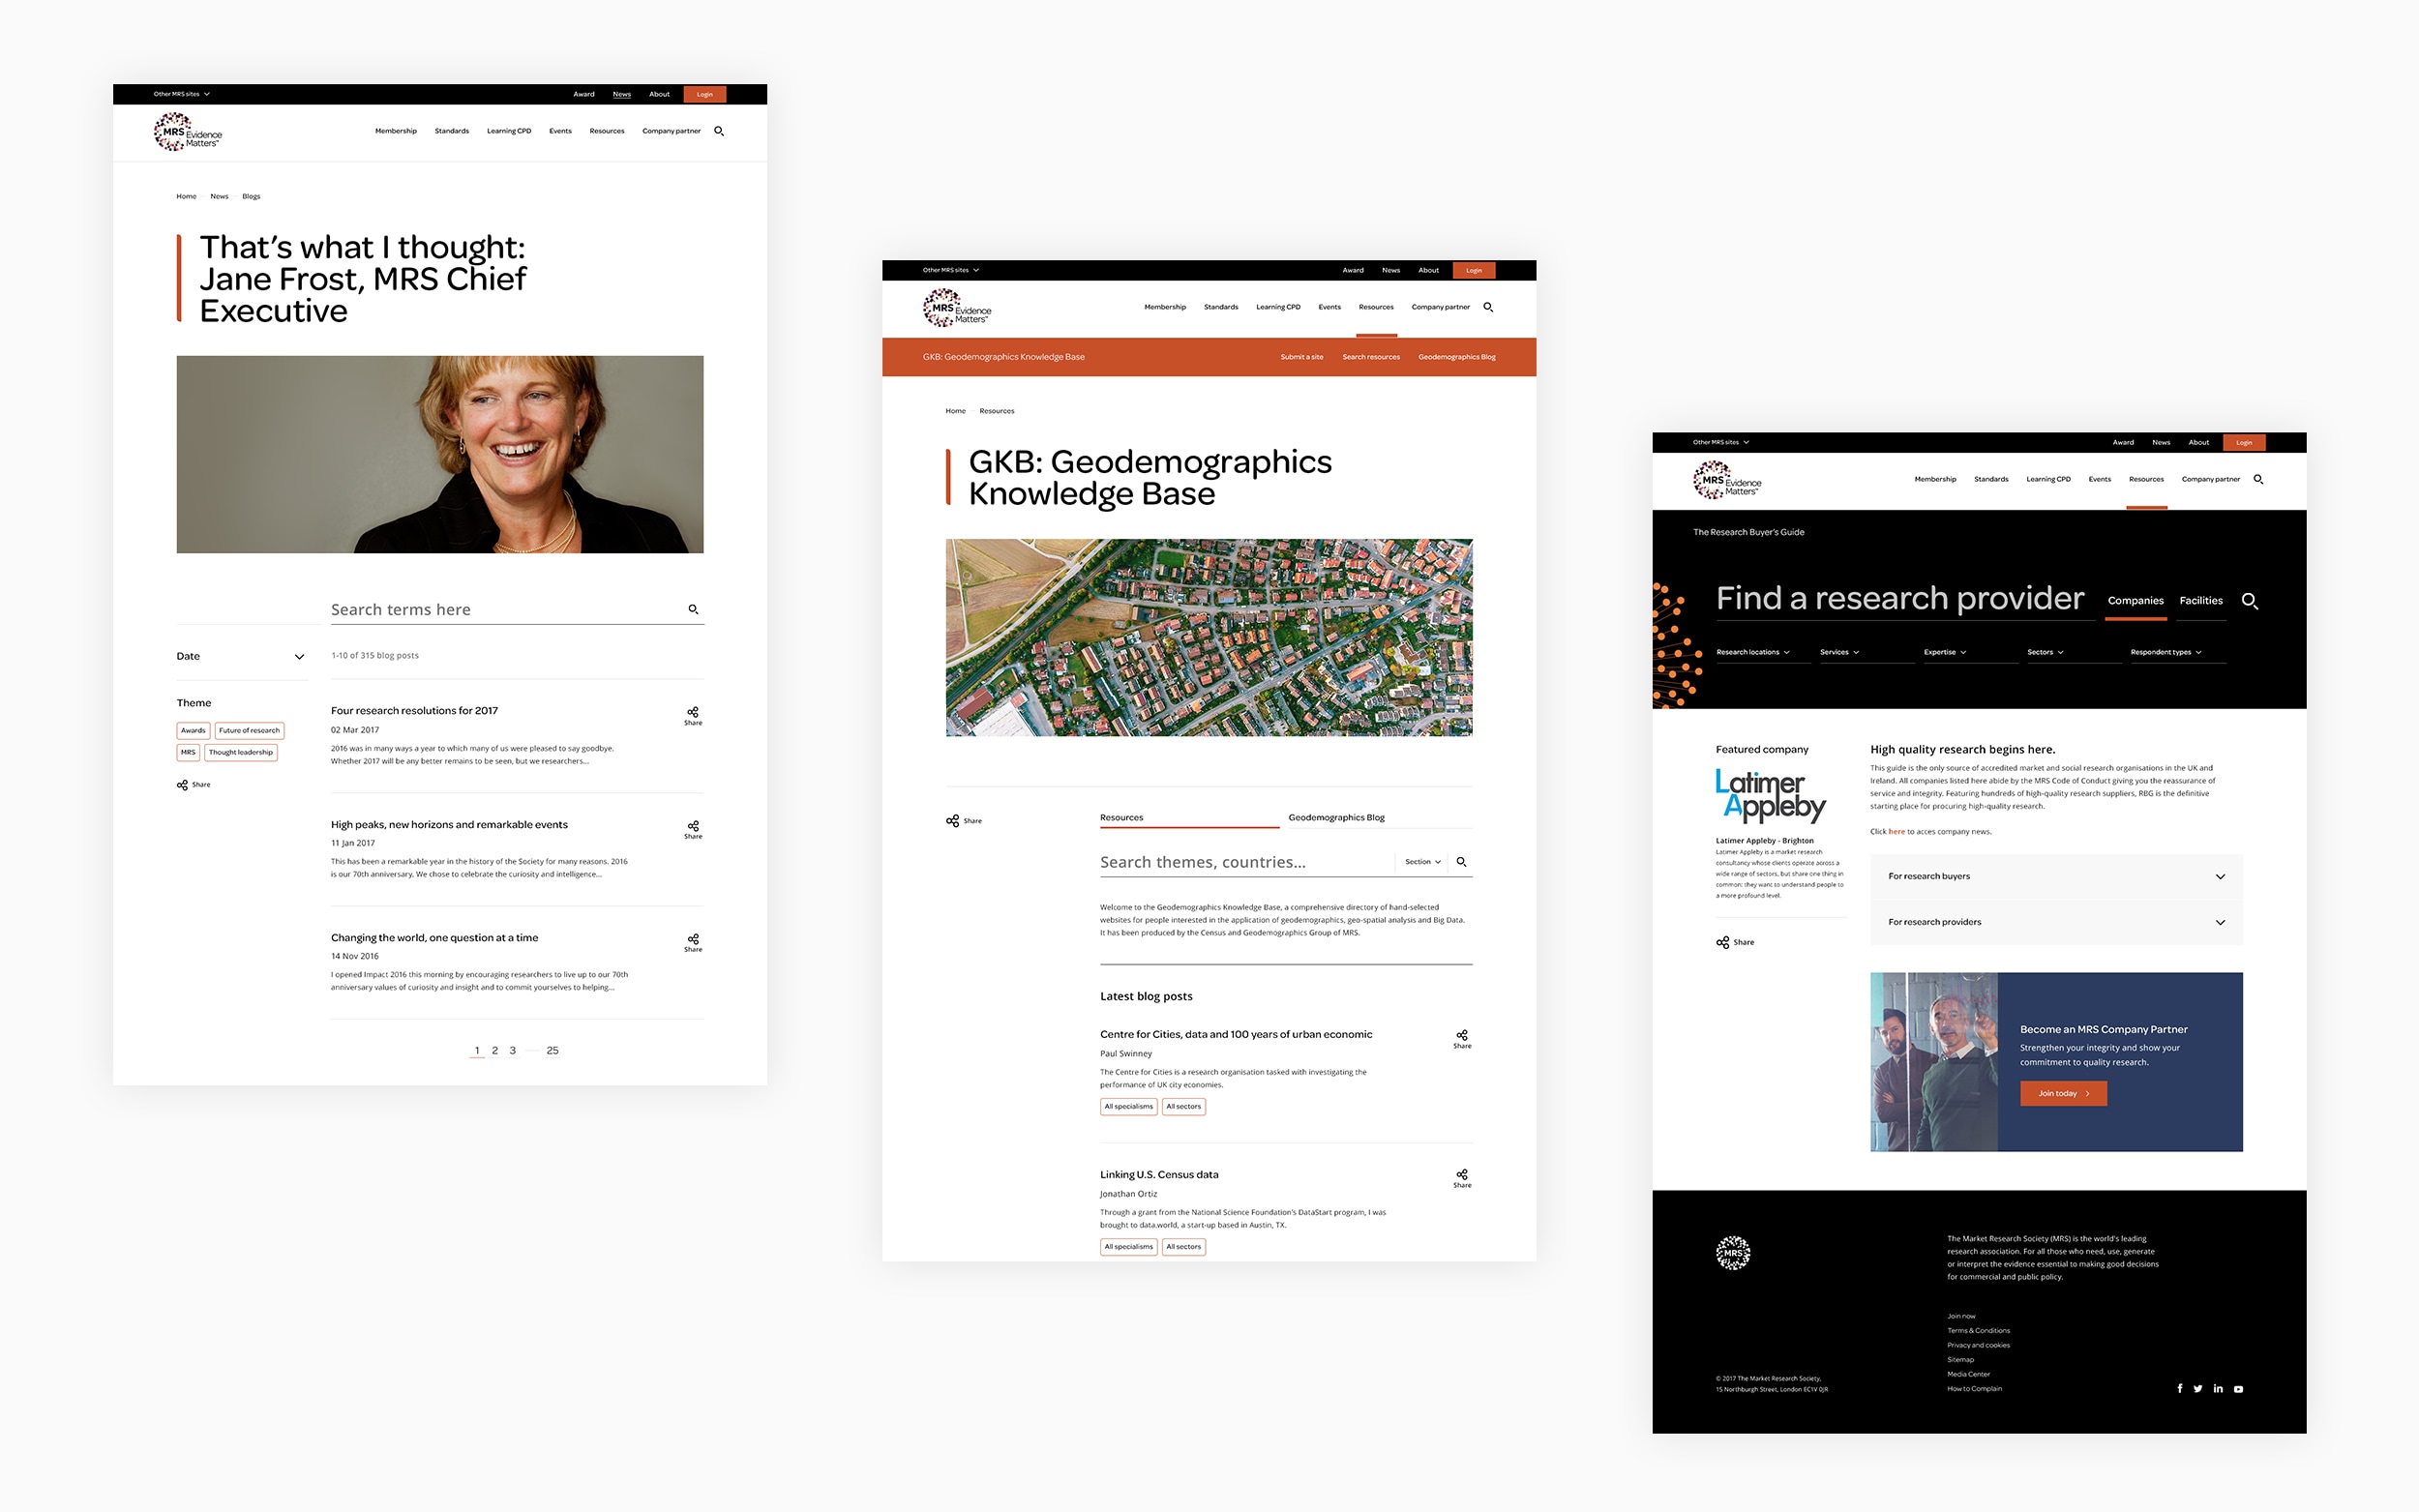Image resolution: width=2419 pixels, height=1512 pixels.
Task: Open Membership menu on blog page
Action: click(395, 131)
